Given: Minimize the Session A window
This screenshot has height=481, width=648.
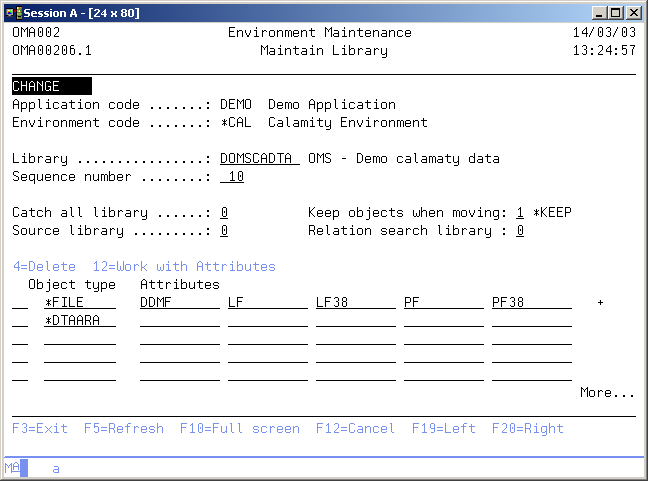Looking at the screenshot, I should pos(598,12).
